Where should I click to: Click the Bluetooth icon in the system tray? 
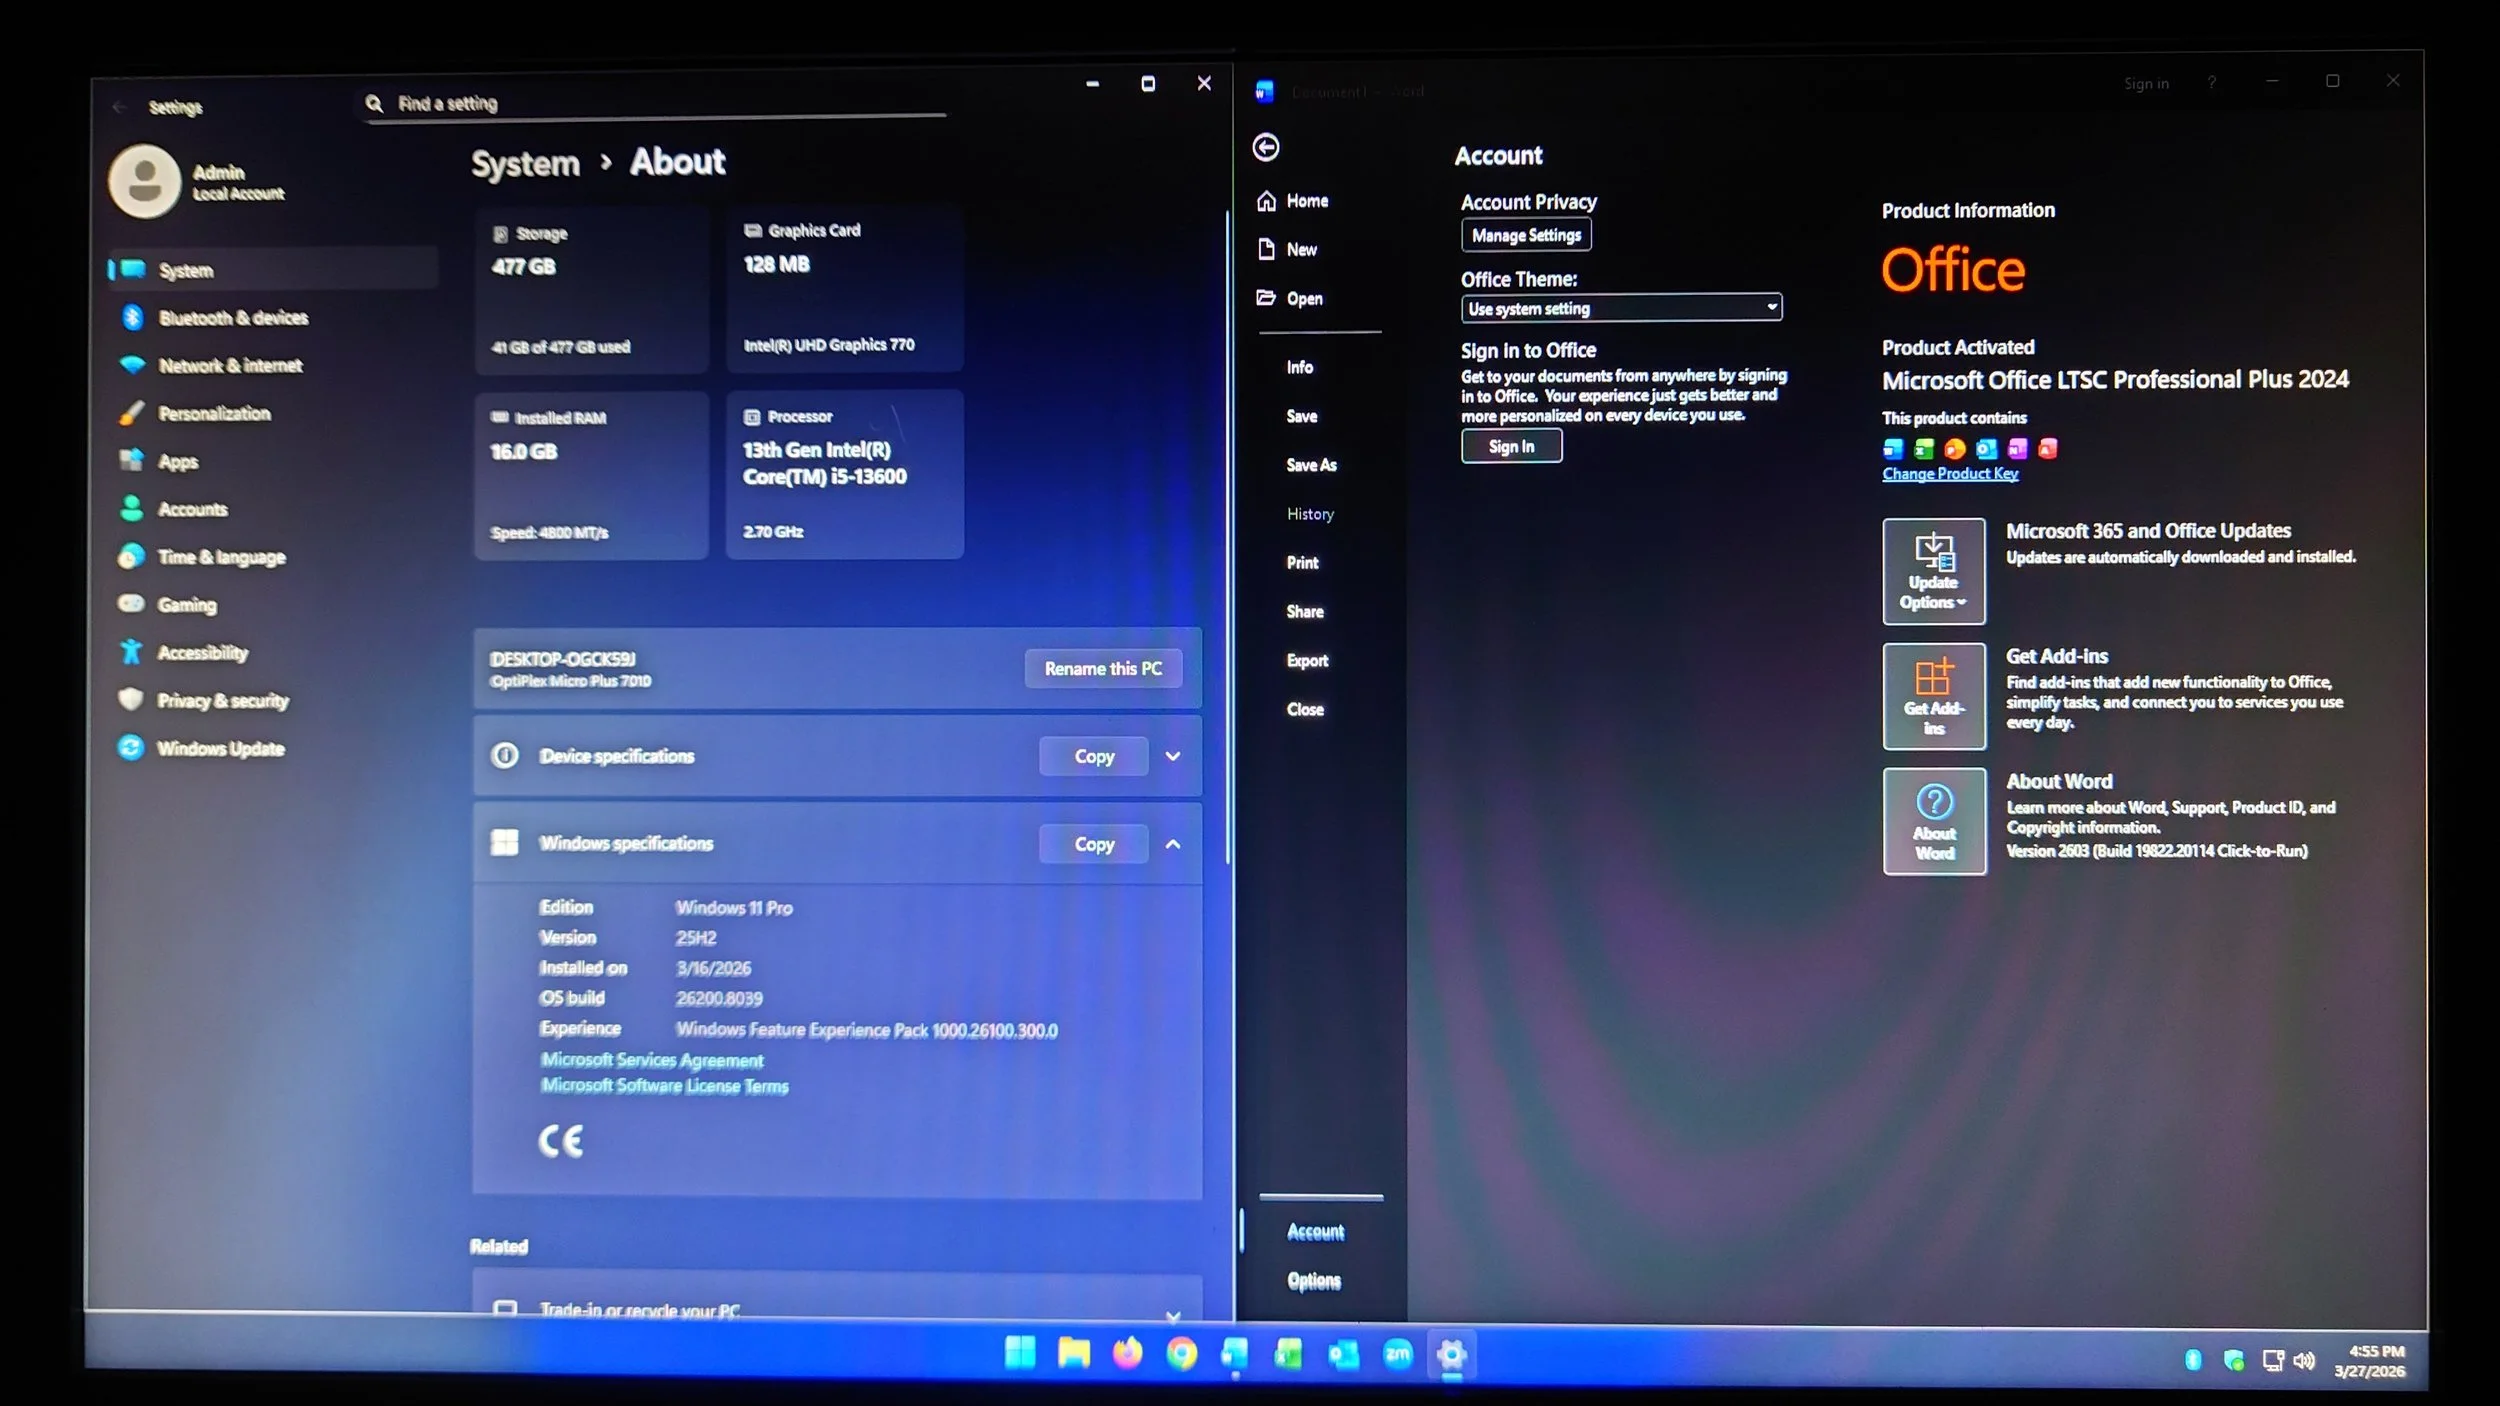coord(2193,1359)
